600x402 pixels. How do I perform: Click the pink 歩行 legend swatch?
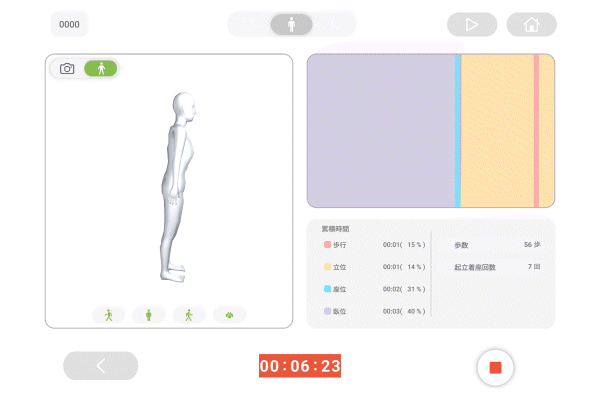tap(327, 244)
